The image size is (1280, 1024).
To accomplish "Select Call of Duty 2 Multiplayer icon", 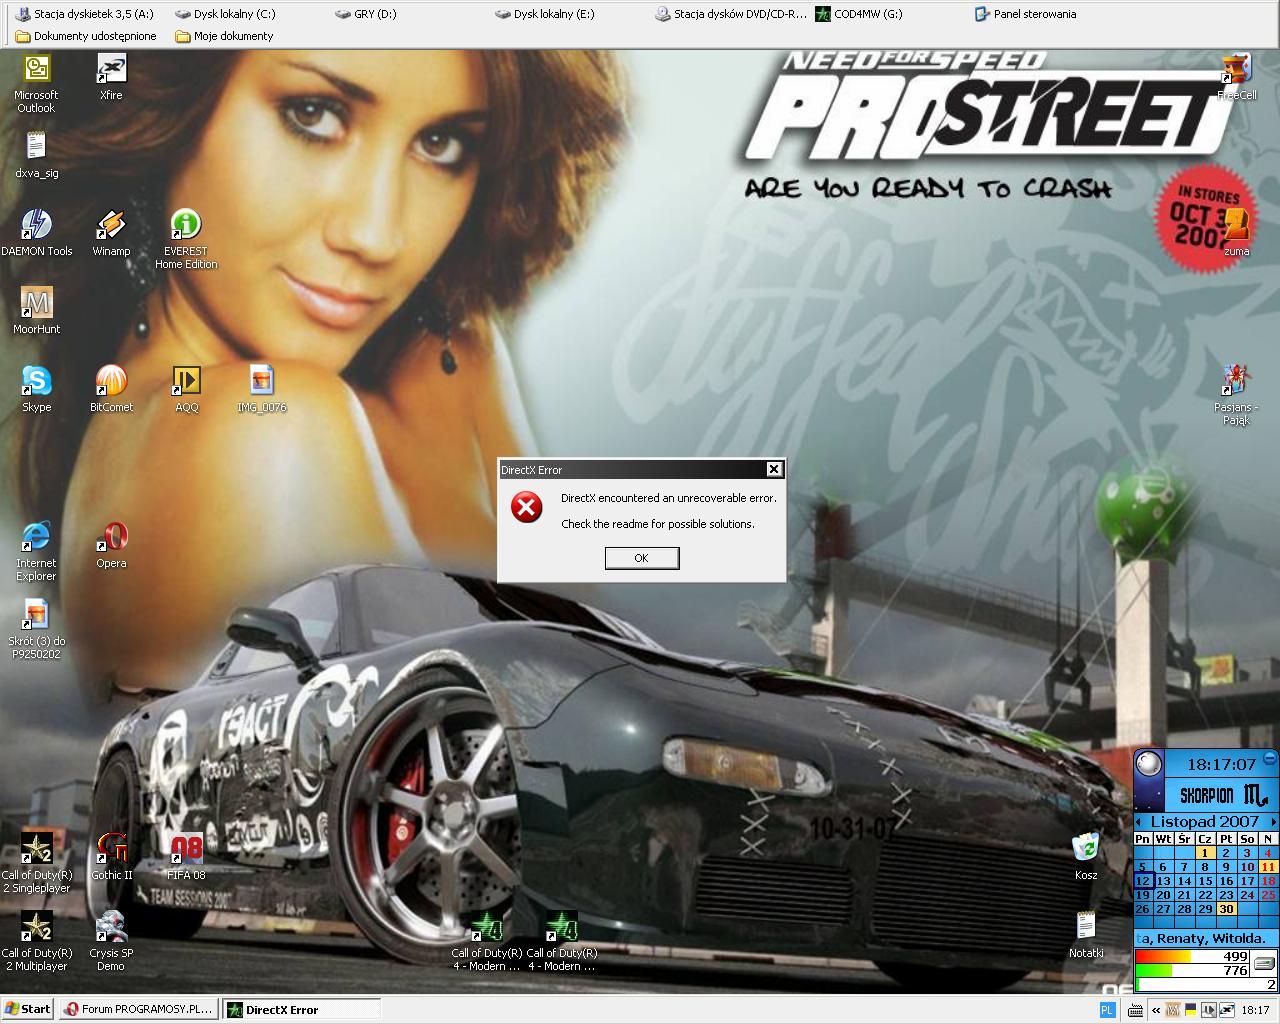I will 36,942.
